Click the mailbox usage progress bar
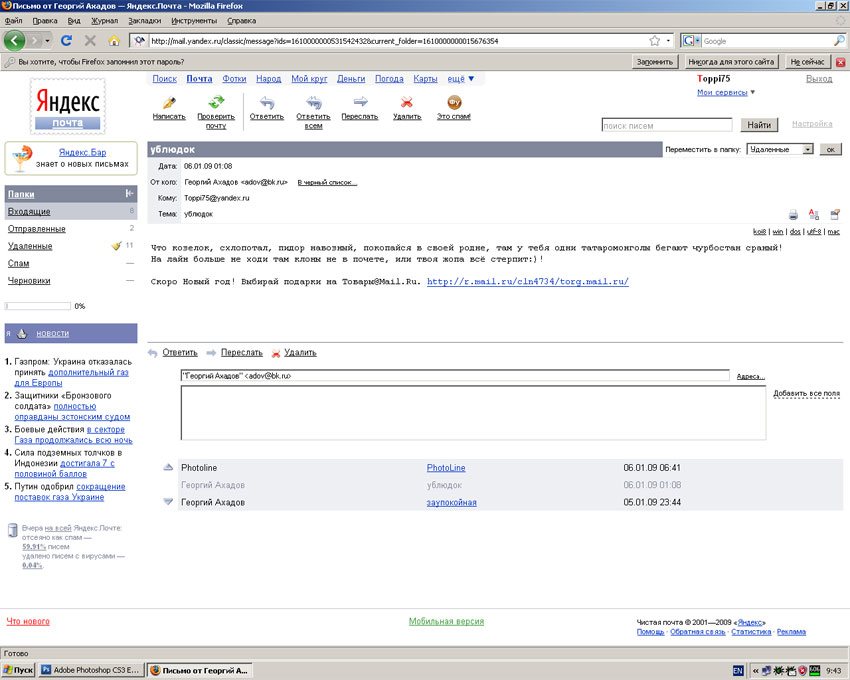 (38, 306)
